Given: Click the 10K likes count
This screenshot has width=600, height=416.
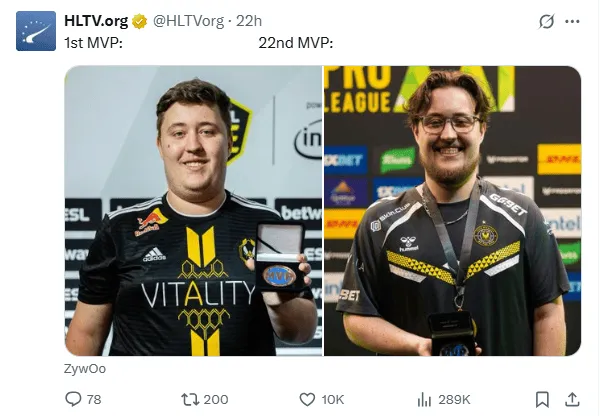Looking at the screenshot, I should 333,400.
